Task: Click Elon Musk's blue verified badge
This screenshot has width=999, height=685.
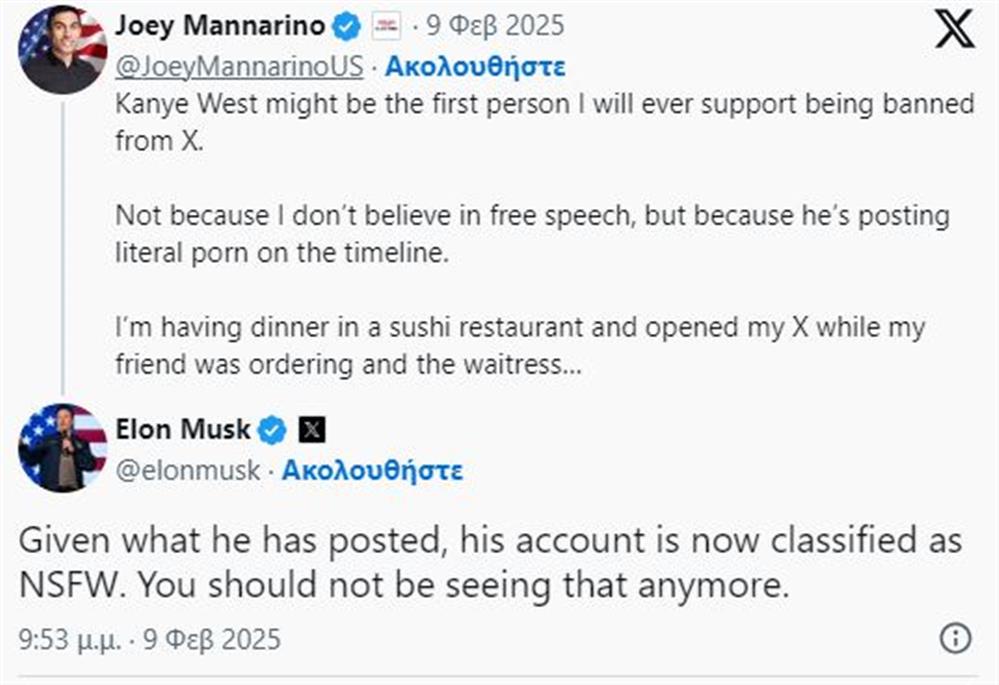Action: (x=273, y=429)
